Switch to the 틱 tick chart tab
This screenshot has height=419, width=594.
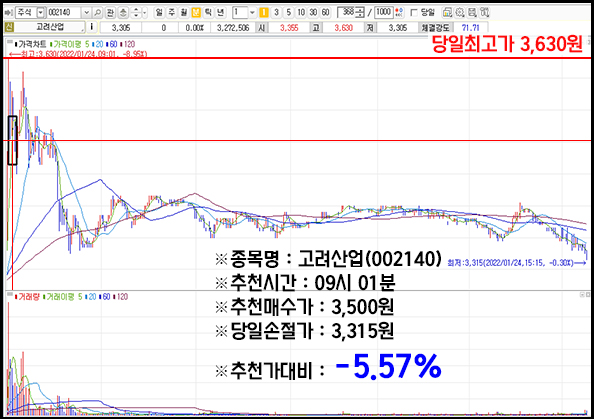(208, 13)
